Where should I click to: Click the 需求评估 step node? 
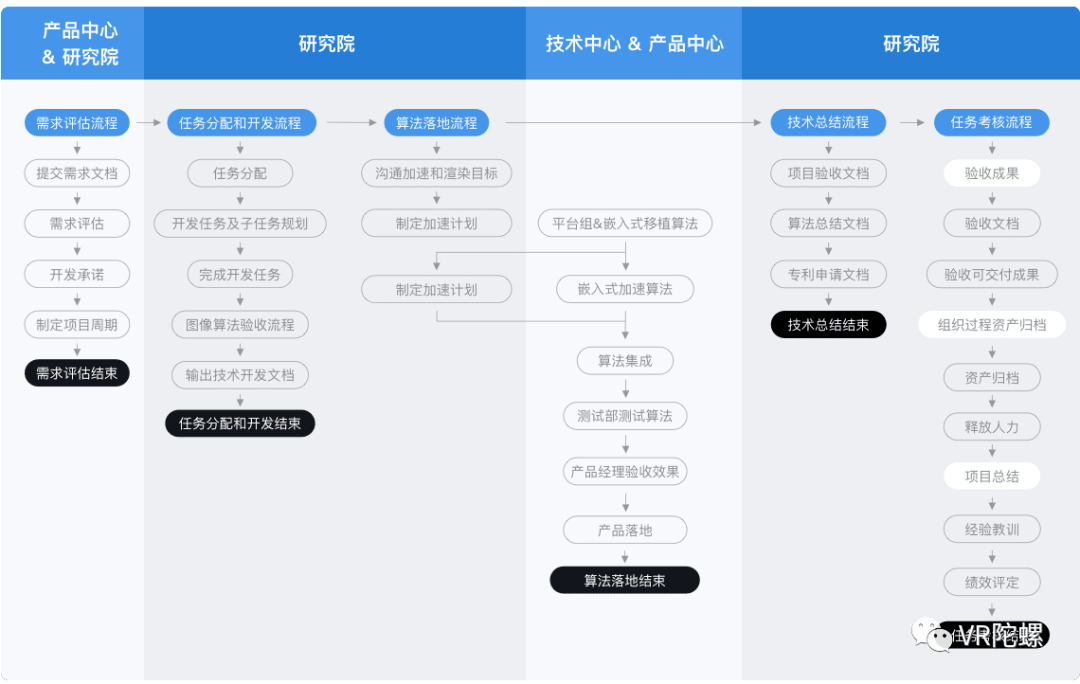[77, 223]
